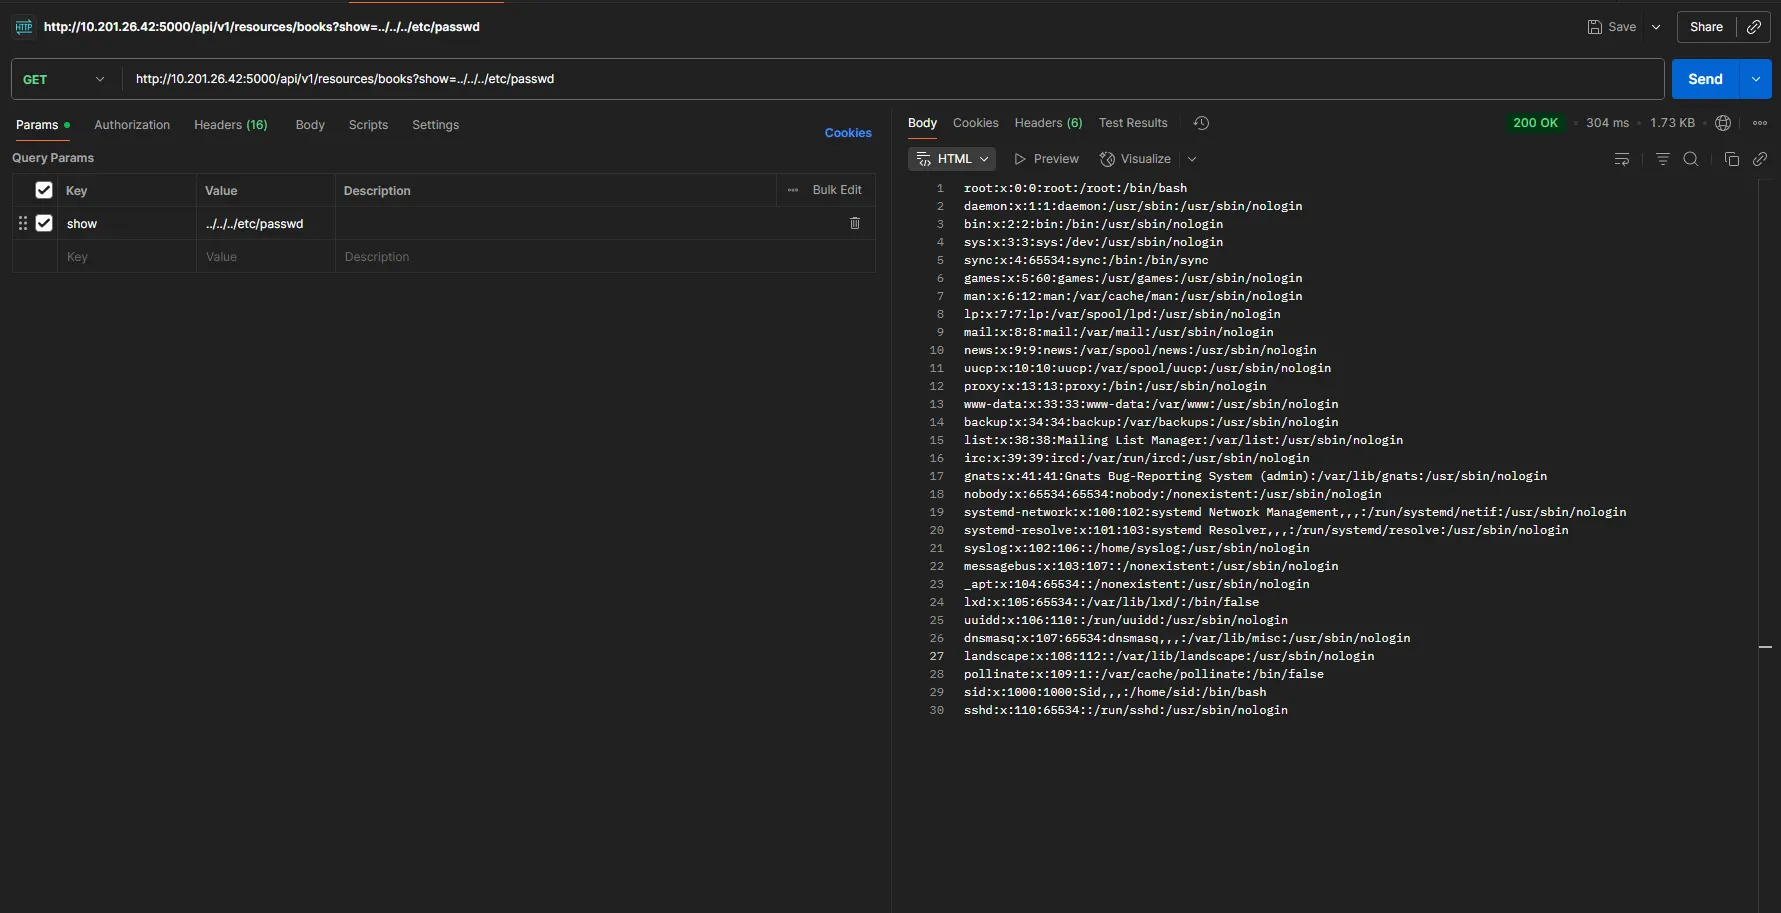
Task: Open the GET method dropdown
Action: (x=62, y=78)
